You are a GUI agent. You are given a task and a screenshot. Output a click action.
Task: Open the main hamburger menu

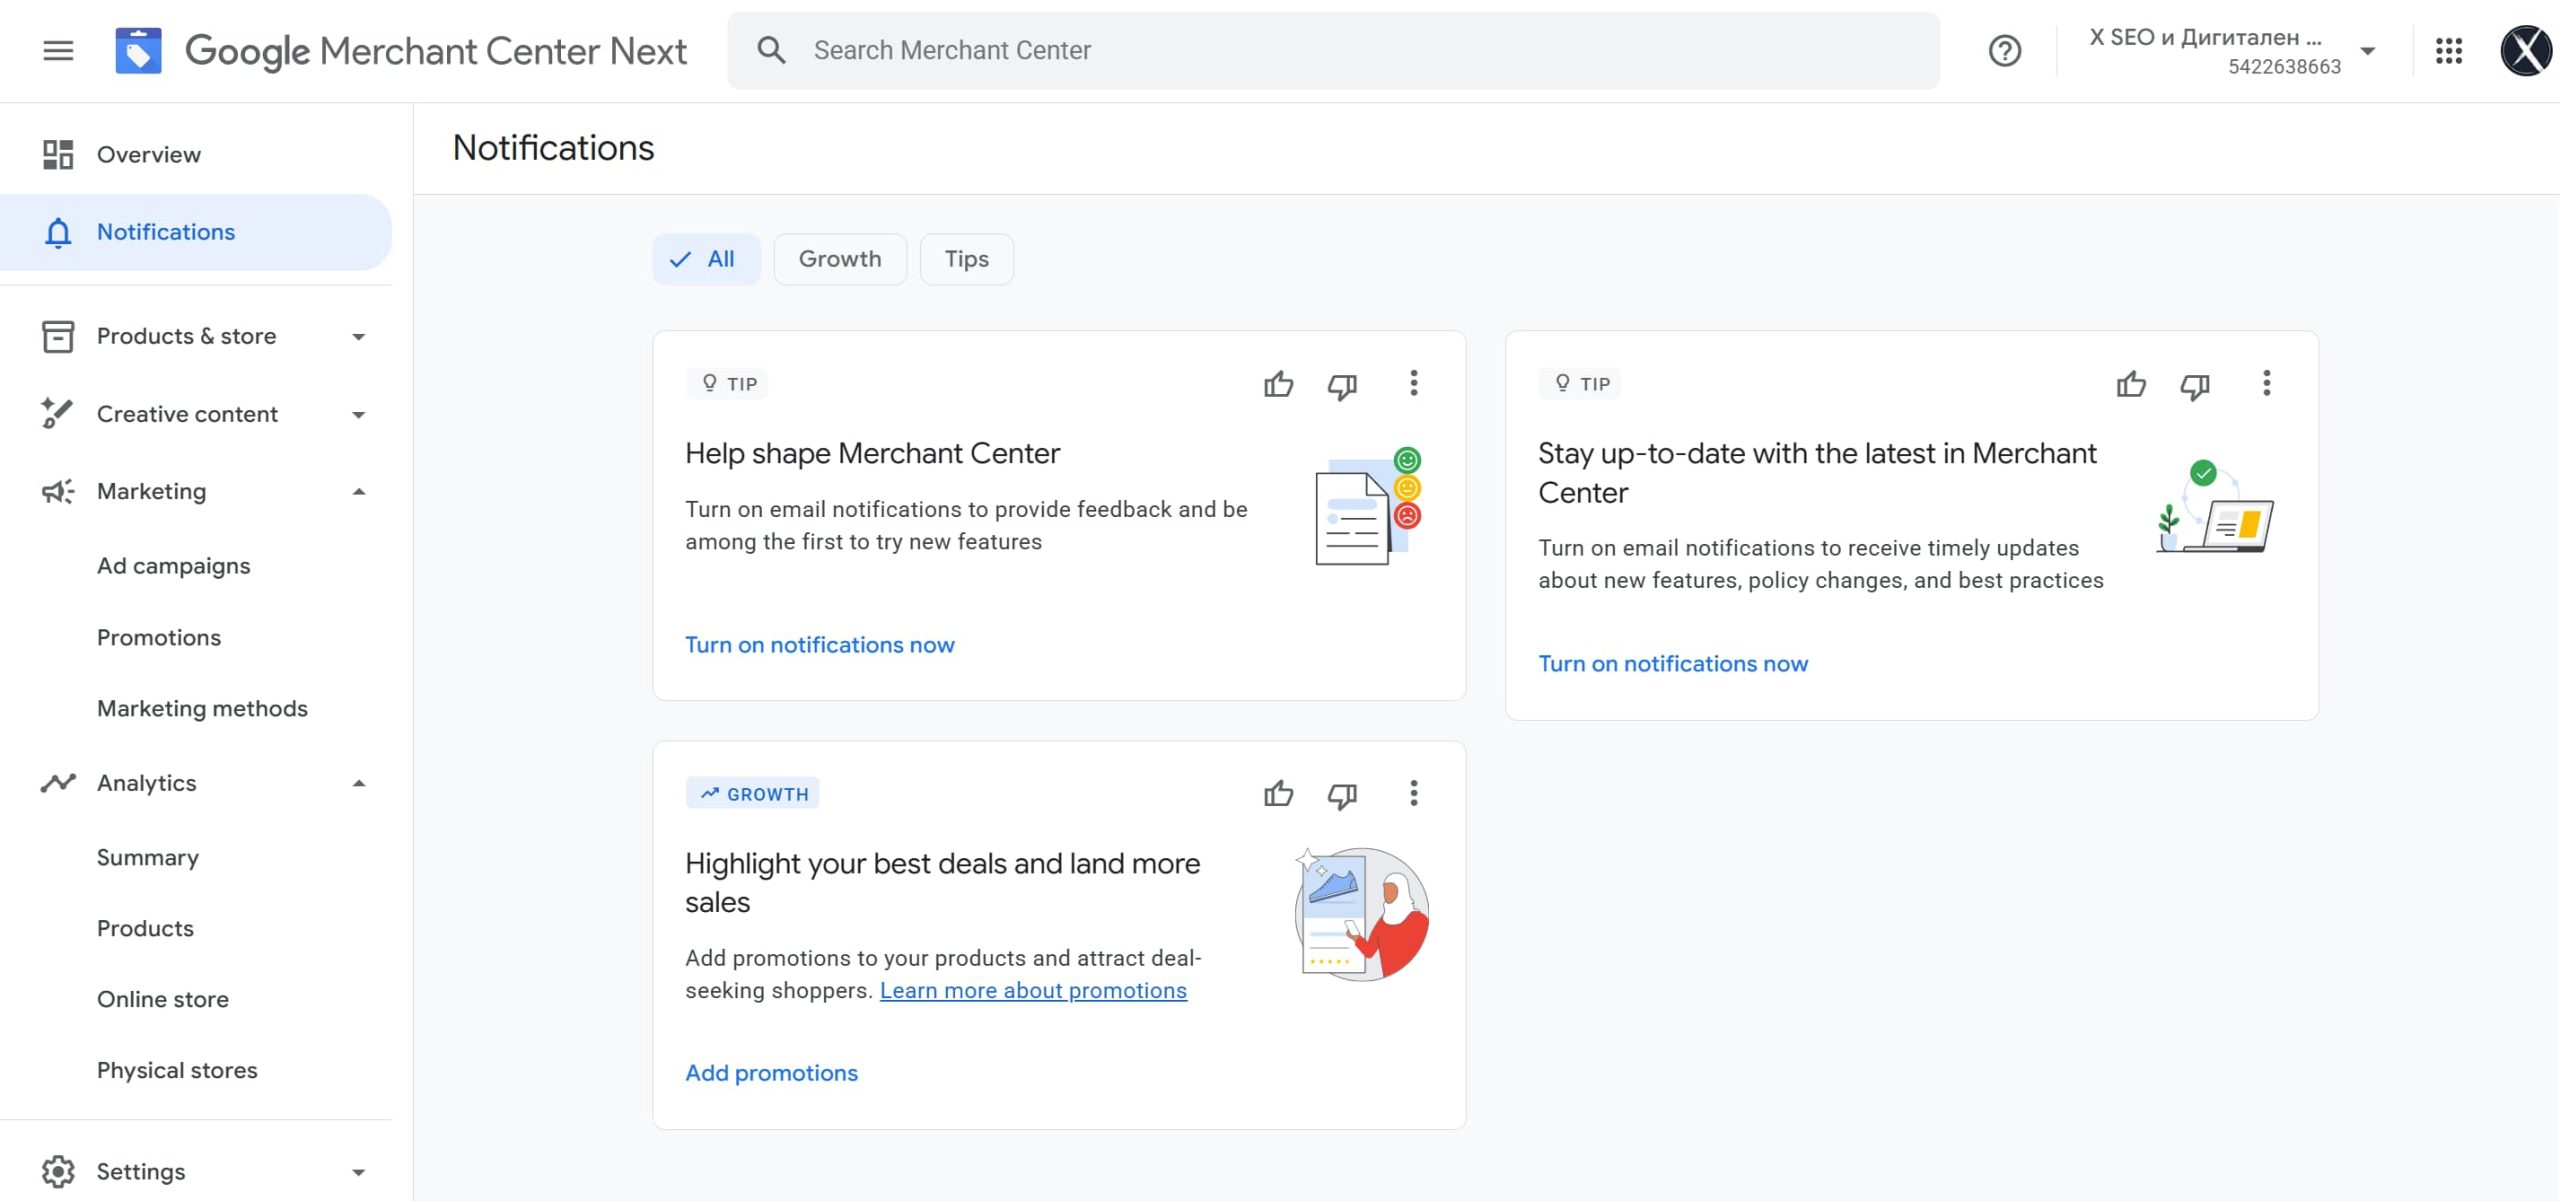(x=58, y=50)
